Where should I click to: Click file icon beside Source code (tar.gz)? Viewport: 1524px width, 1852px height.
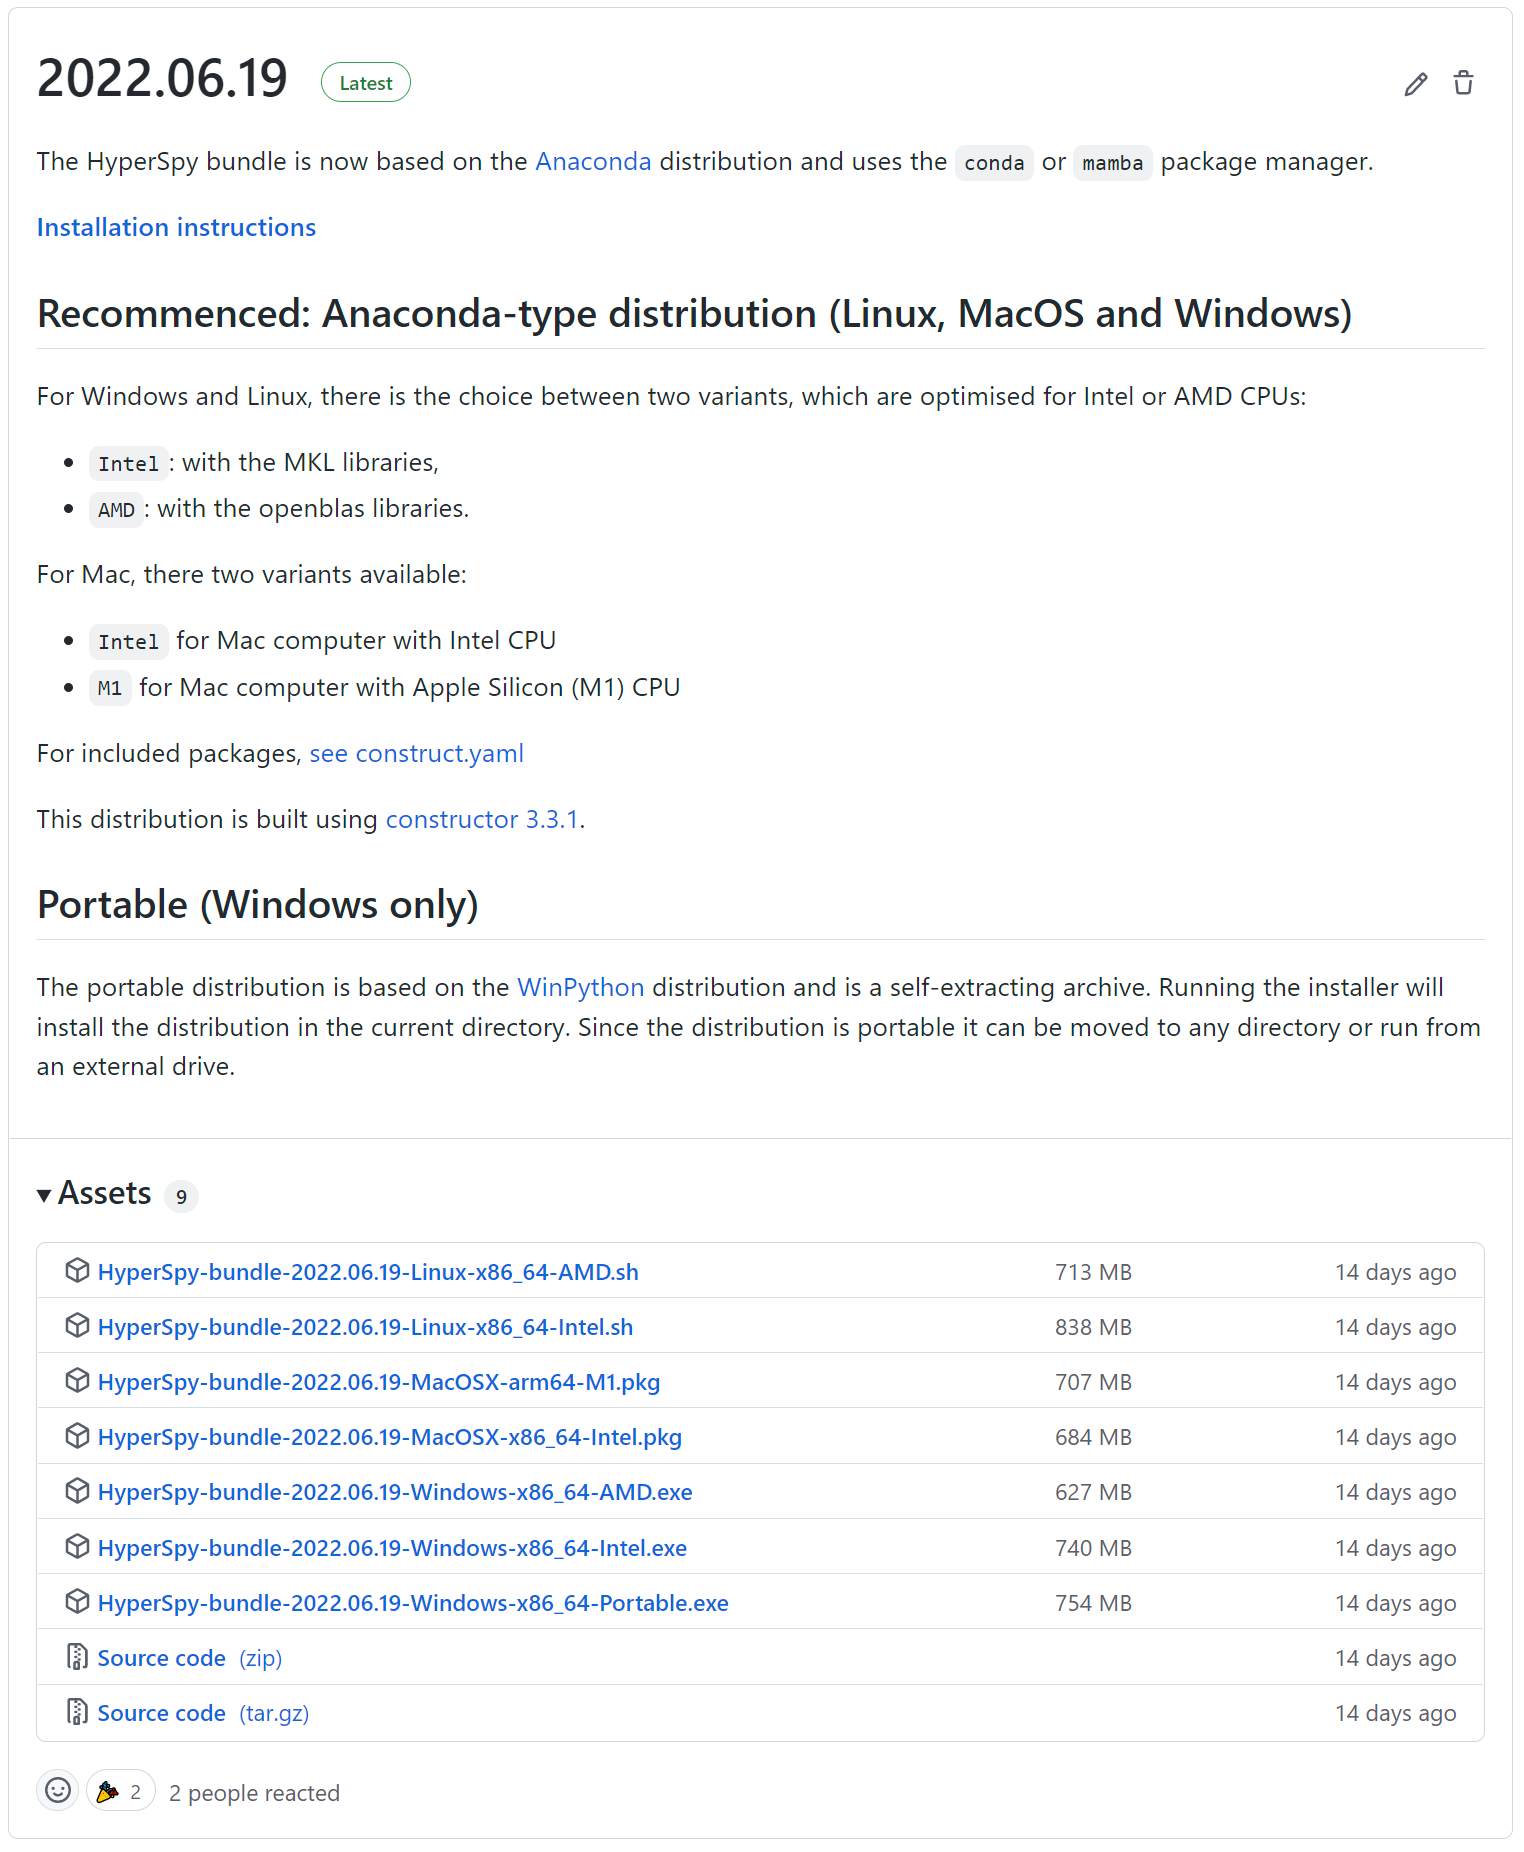point(77,1712)
